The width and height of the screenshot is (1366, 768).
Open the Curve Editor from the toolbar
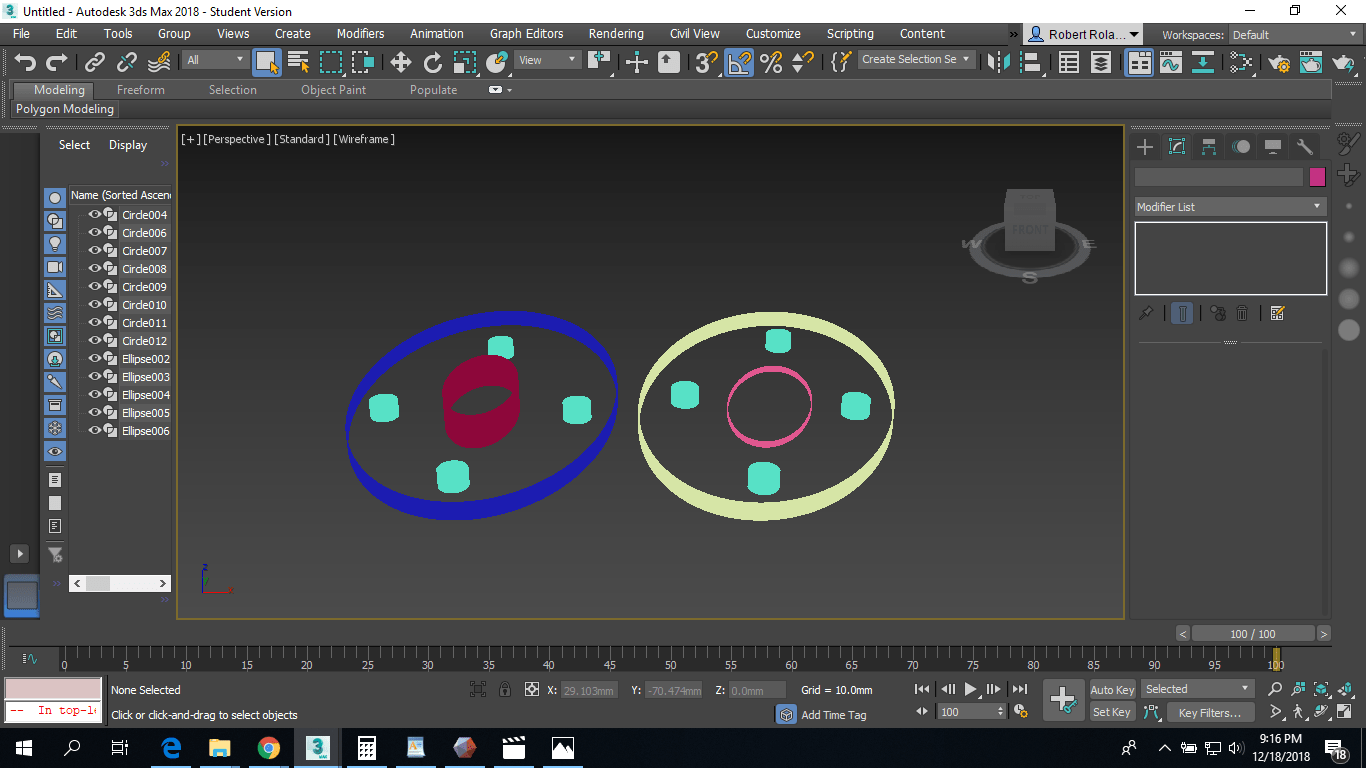[x=1170, y=63]
